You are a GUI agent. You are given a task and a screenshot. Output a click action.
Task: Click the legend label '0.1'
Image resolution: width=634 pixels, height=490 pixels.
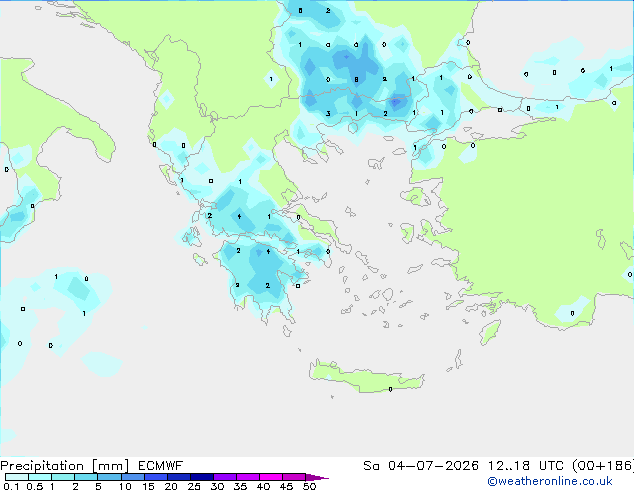point(11,486)
